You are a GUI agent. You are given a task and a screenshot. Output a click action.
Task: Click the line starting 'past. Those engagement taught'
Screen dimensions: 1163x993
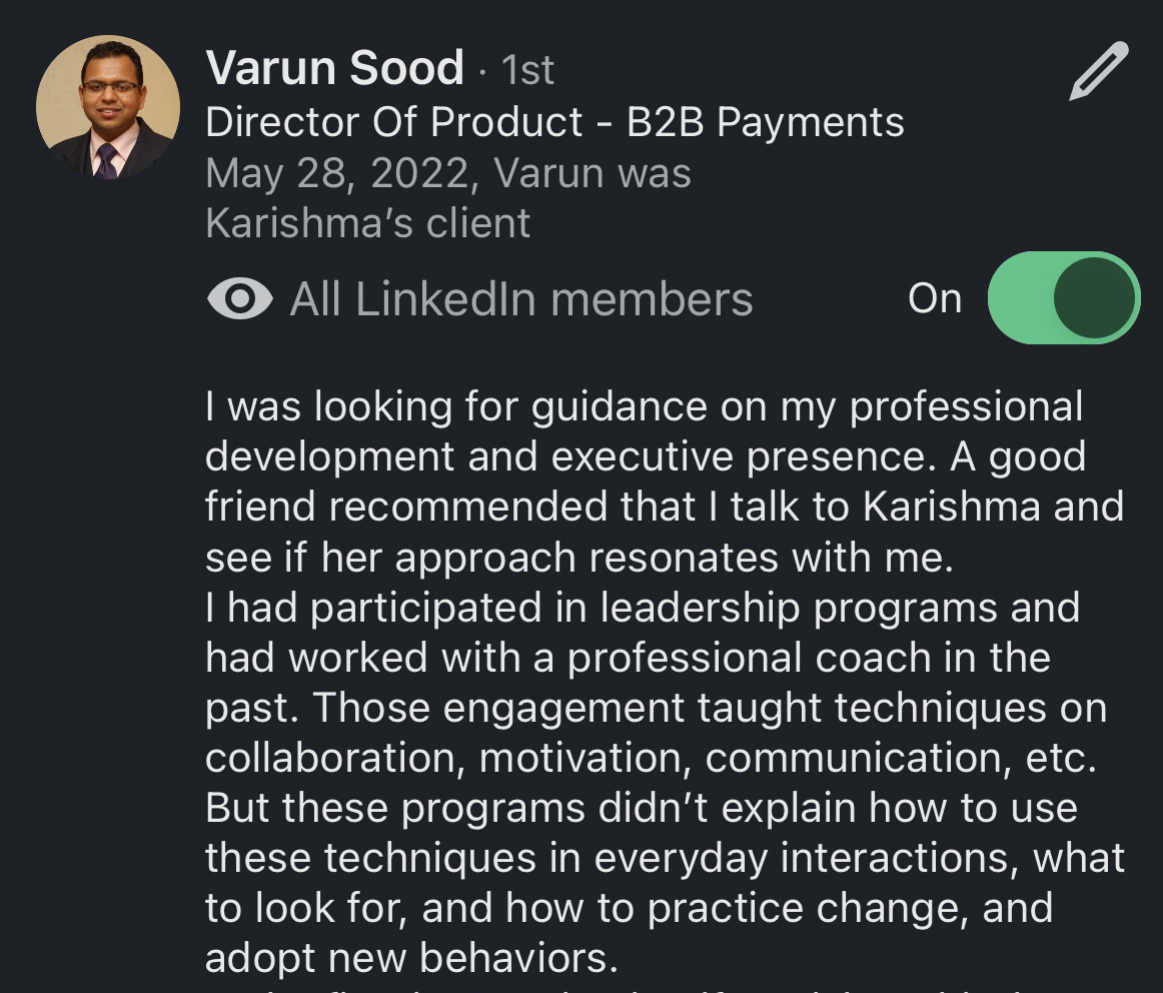655,708
